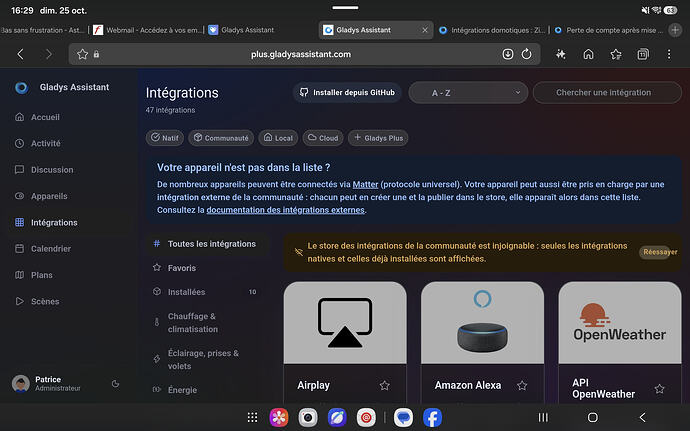Click the address bar URL plus.gladysassistant.com
The height and width of the screenshot is (431, 690).
coord(301,54)
